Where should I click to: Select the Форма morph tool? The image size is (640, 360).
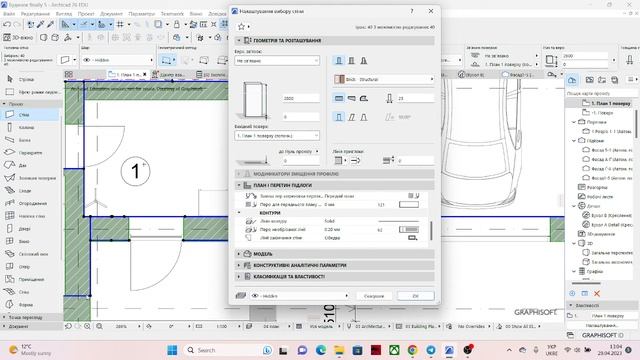pos(25,304)
